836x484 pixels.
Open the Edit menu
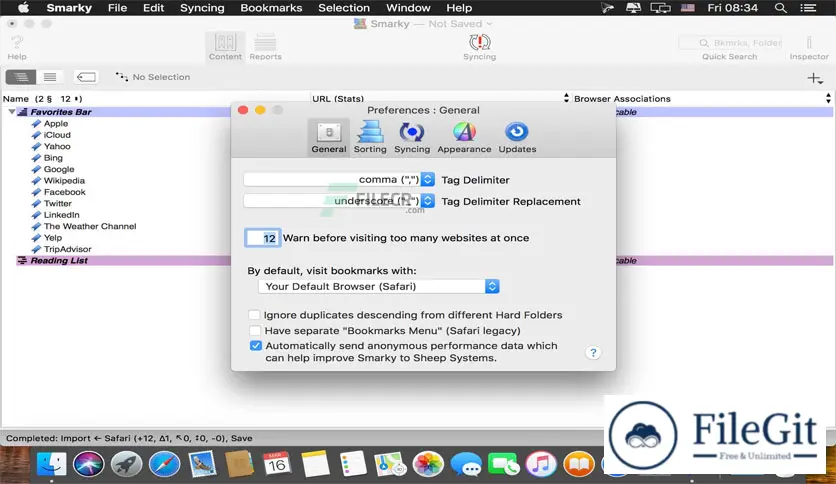[154, 8]
